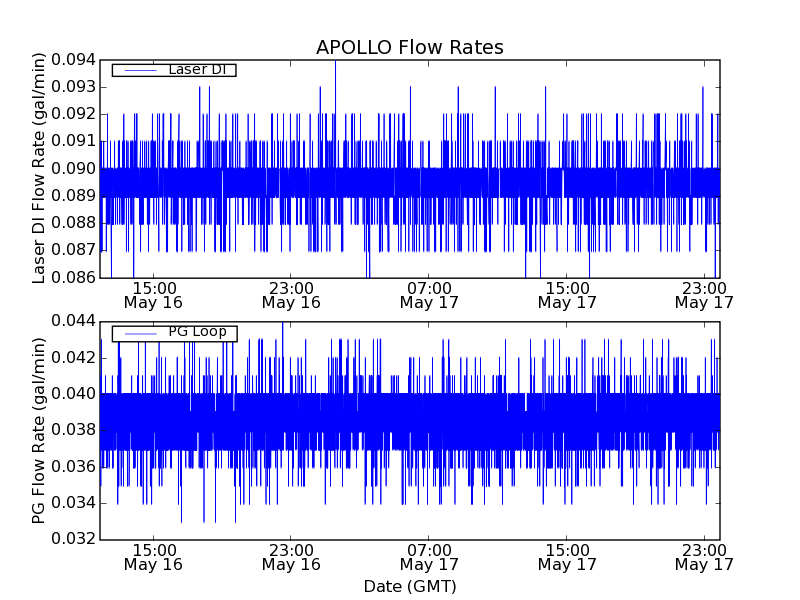Click the APOLLO Flow Rates chart title

pos(409,48)
